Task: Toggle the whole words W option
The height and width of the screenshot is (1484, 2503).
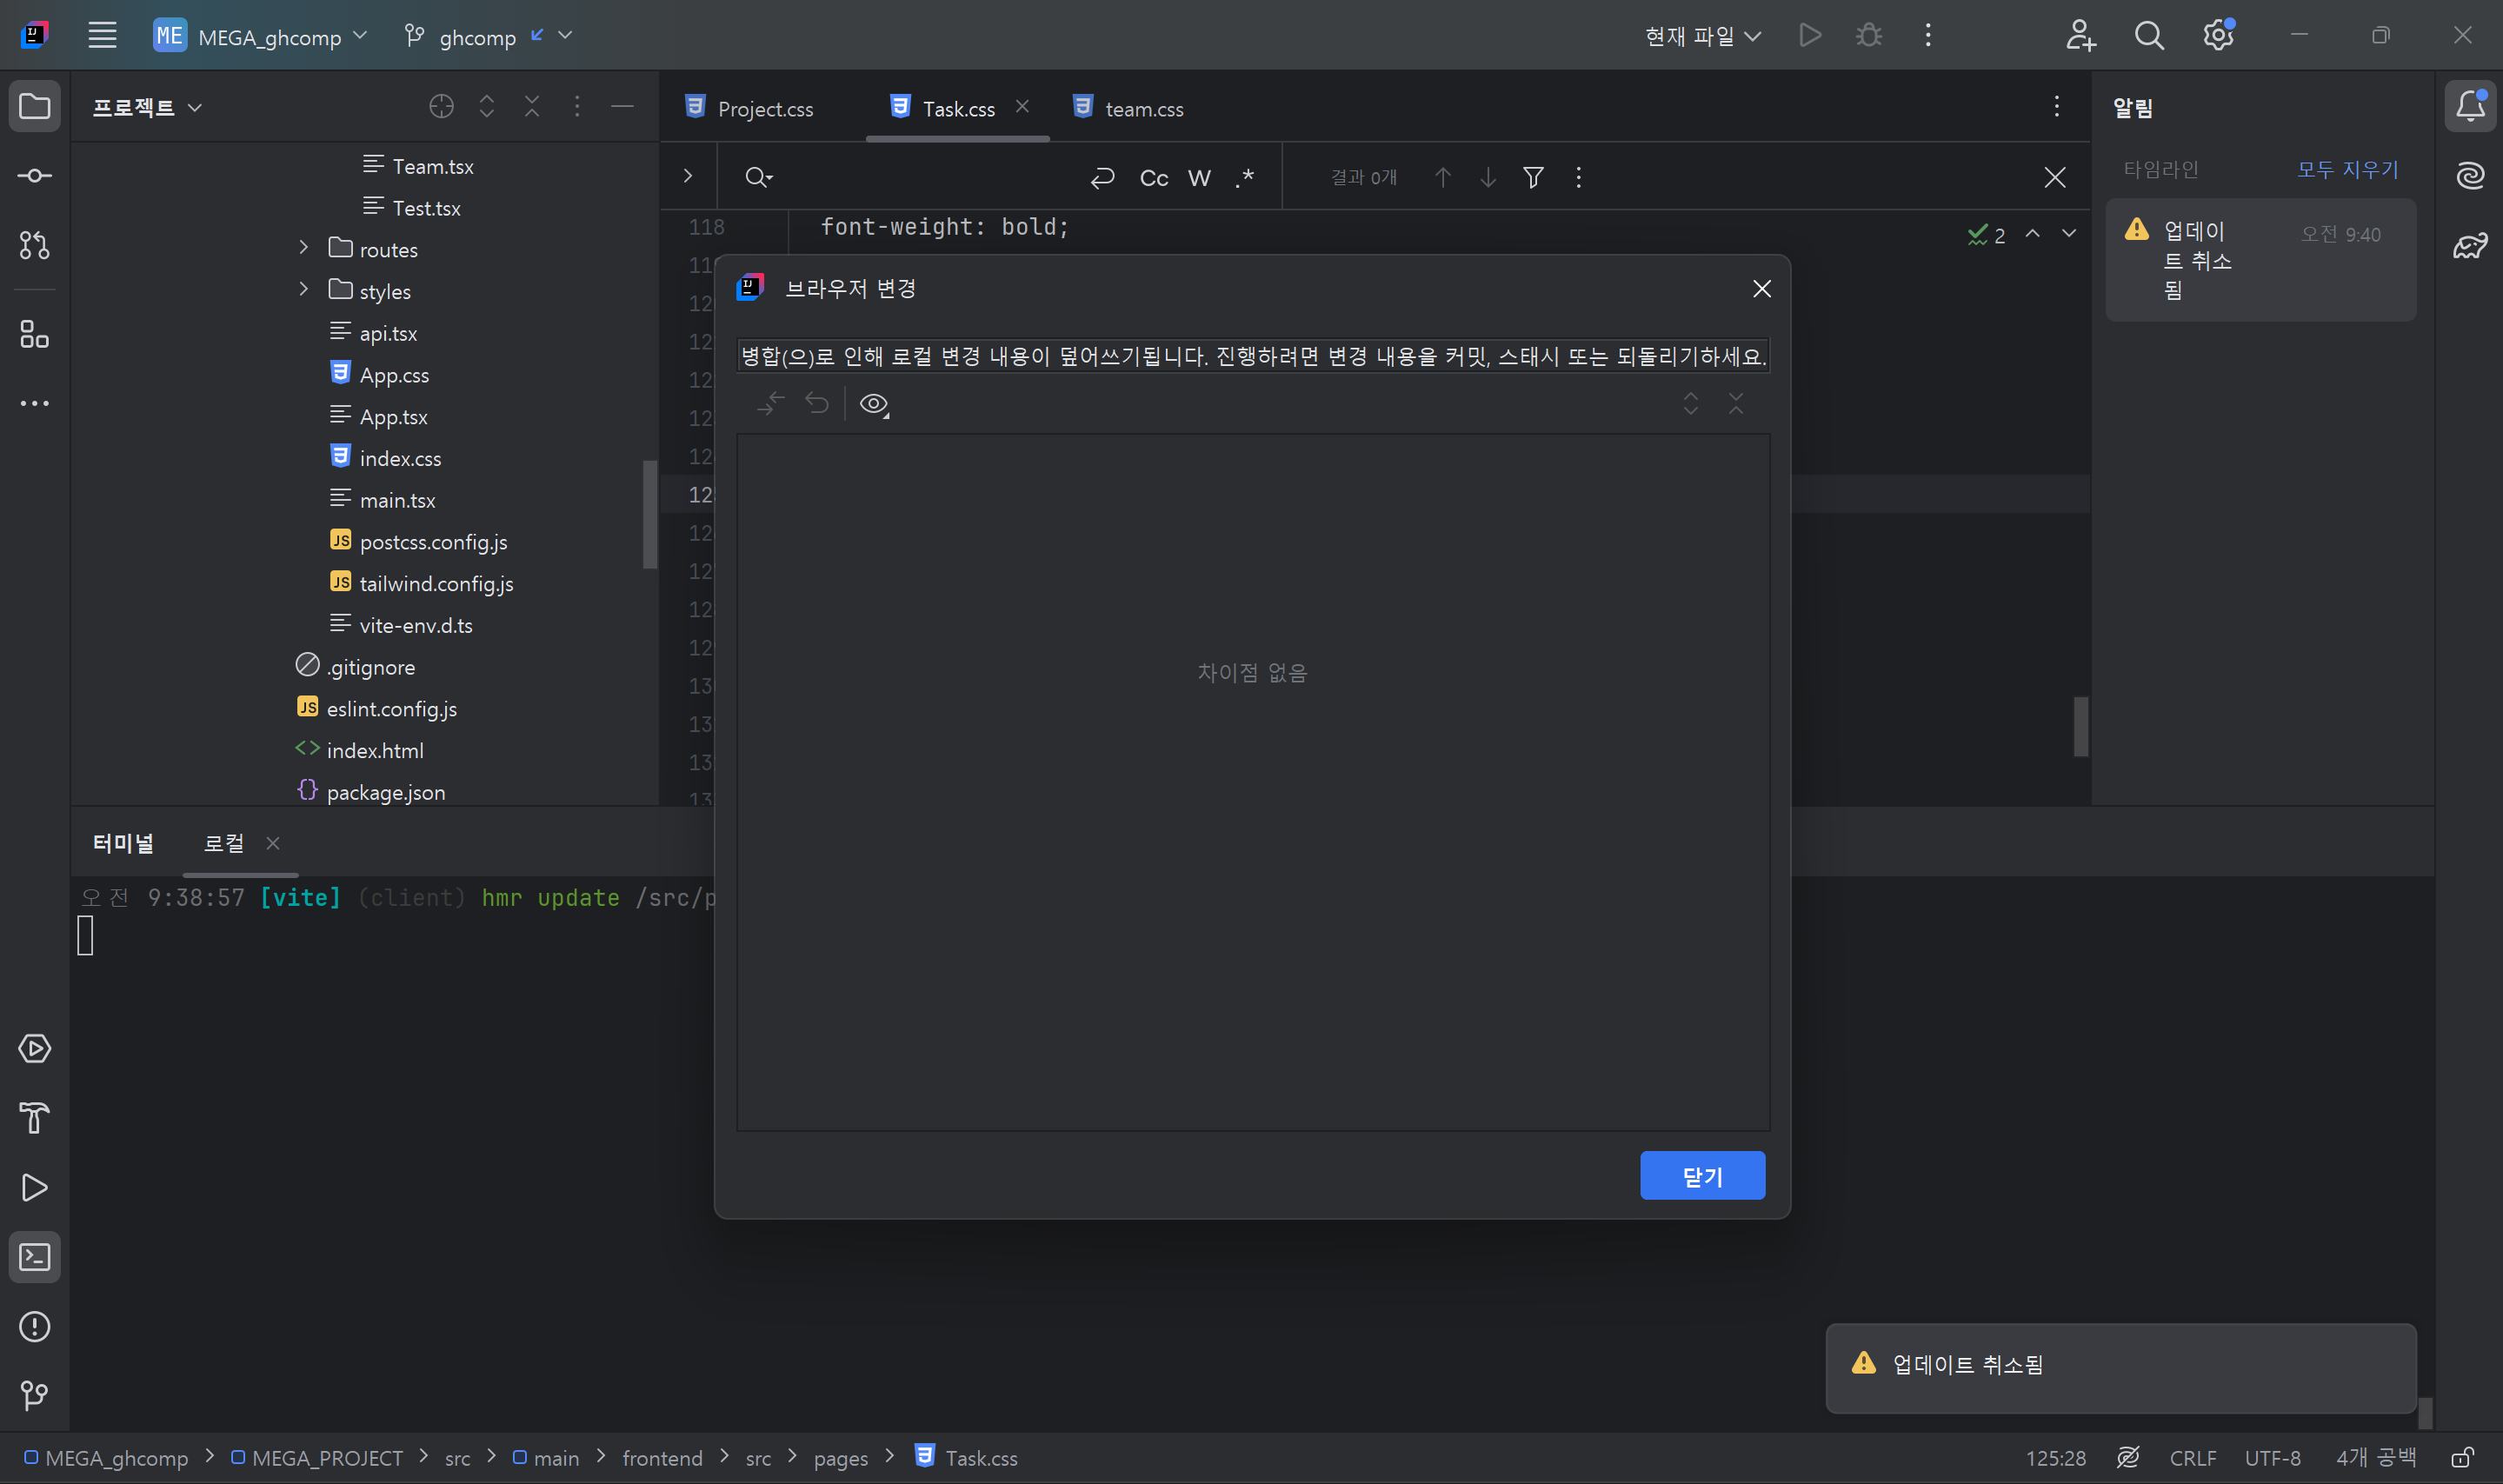Action: pos(1199,178)
